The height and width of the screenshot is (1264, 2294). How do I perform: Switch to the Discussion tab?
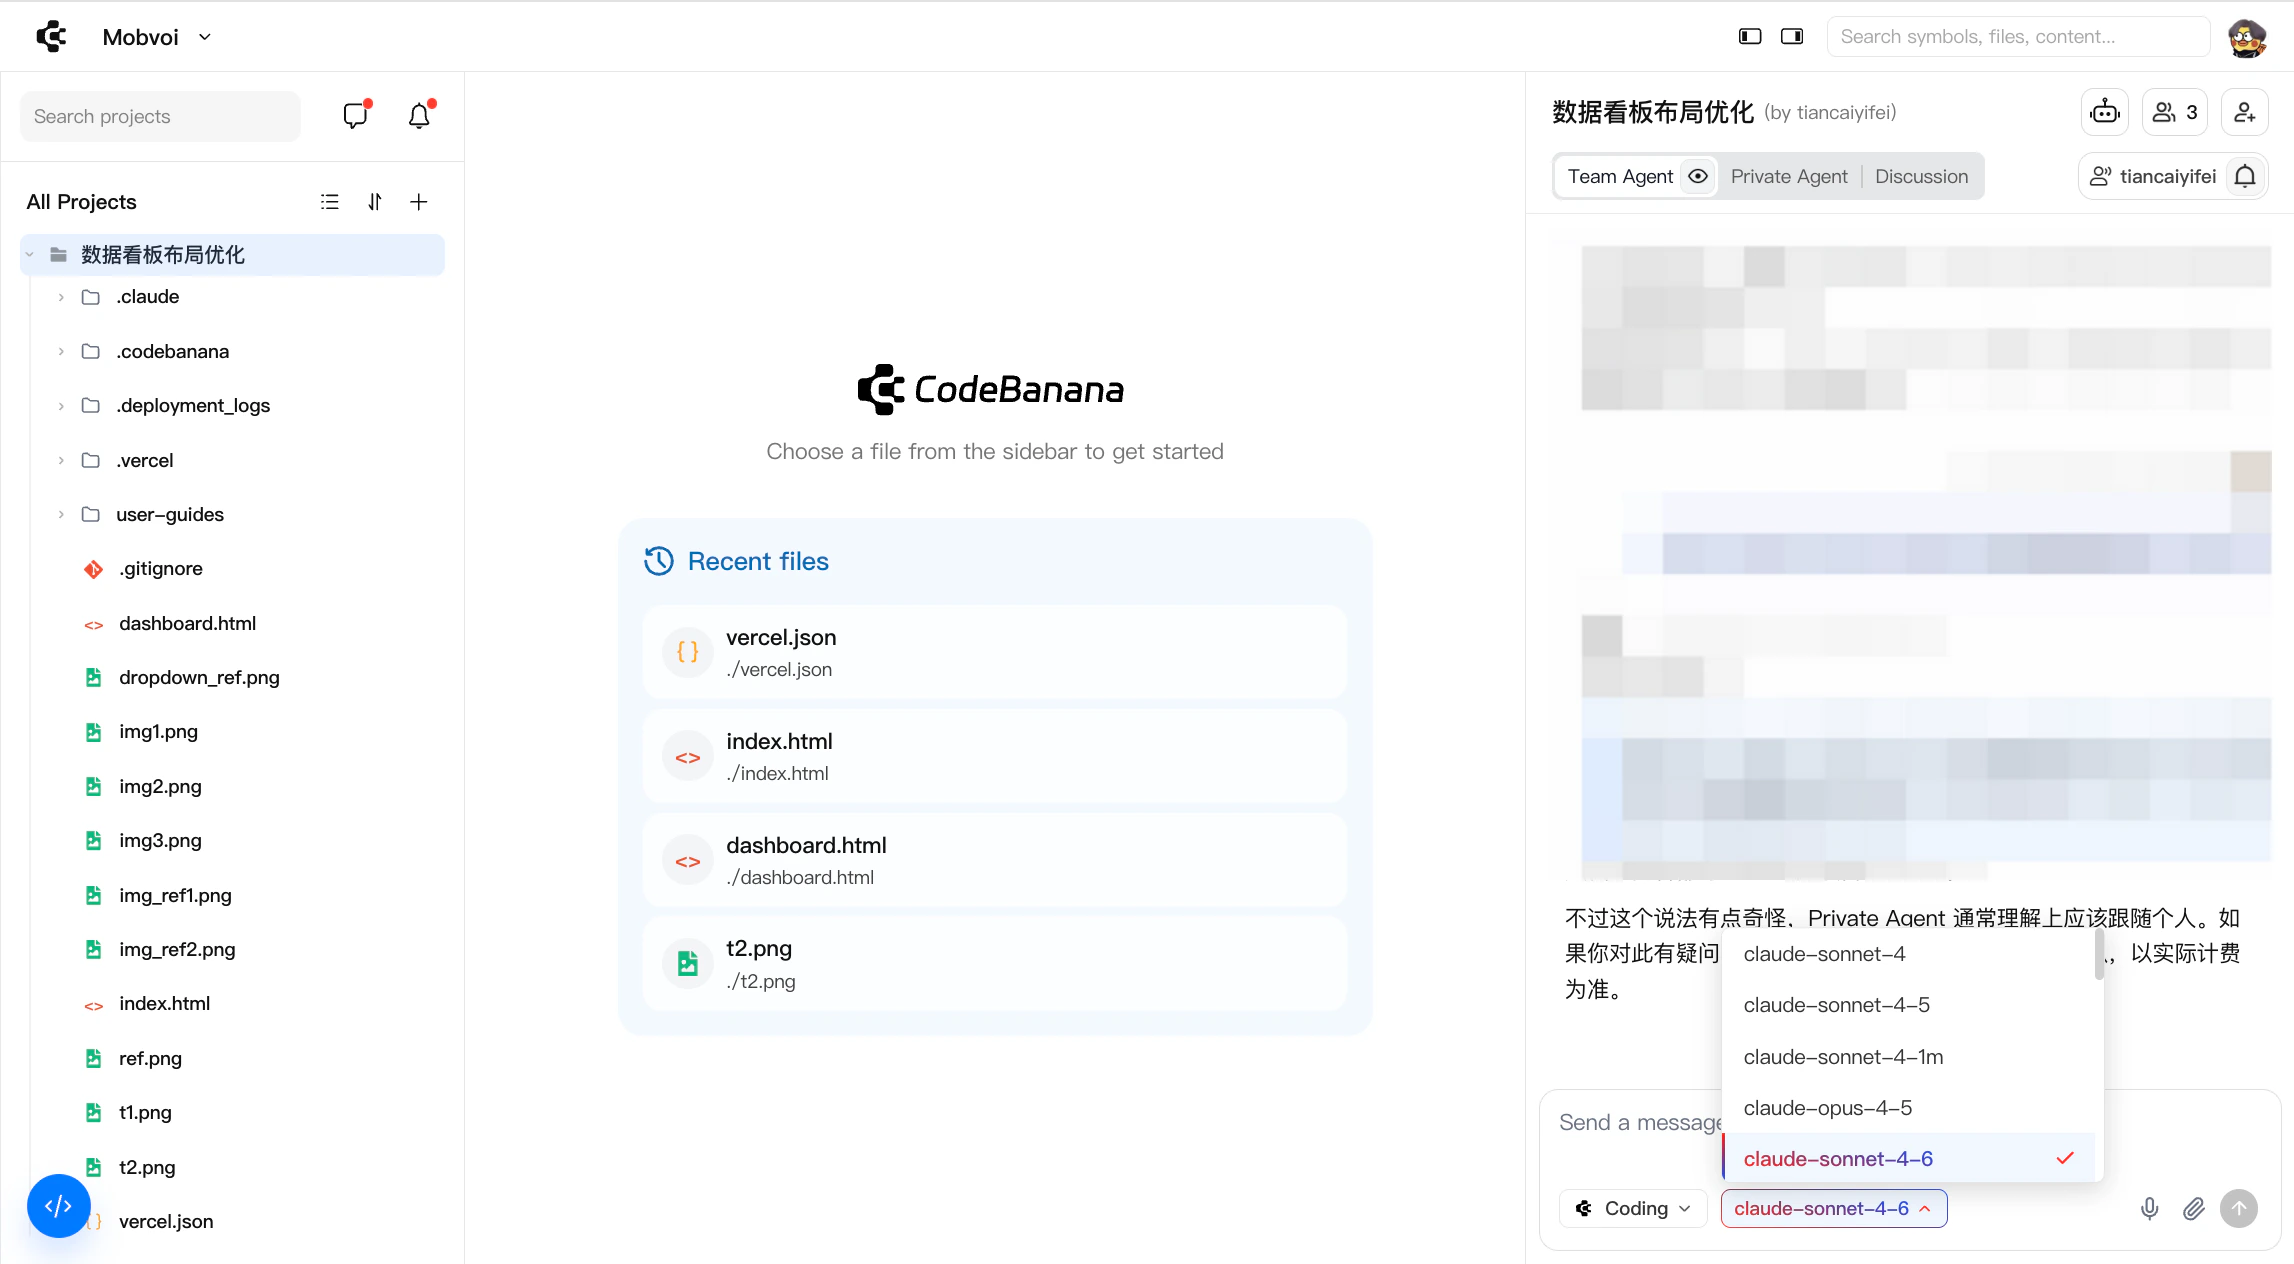click(1921, 176)
